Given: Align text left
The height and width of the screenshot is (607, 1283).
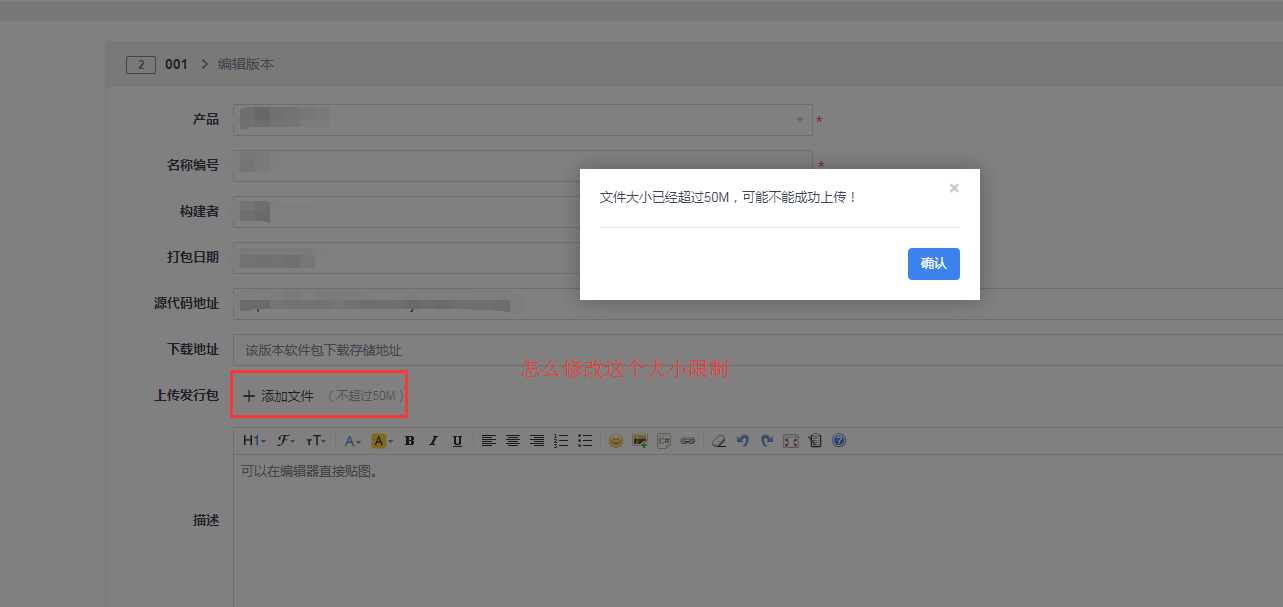Looking at the screenshot, I should [489, 440].
